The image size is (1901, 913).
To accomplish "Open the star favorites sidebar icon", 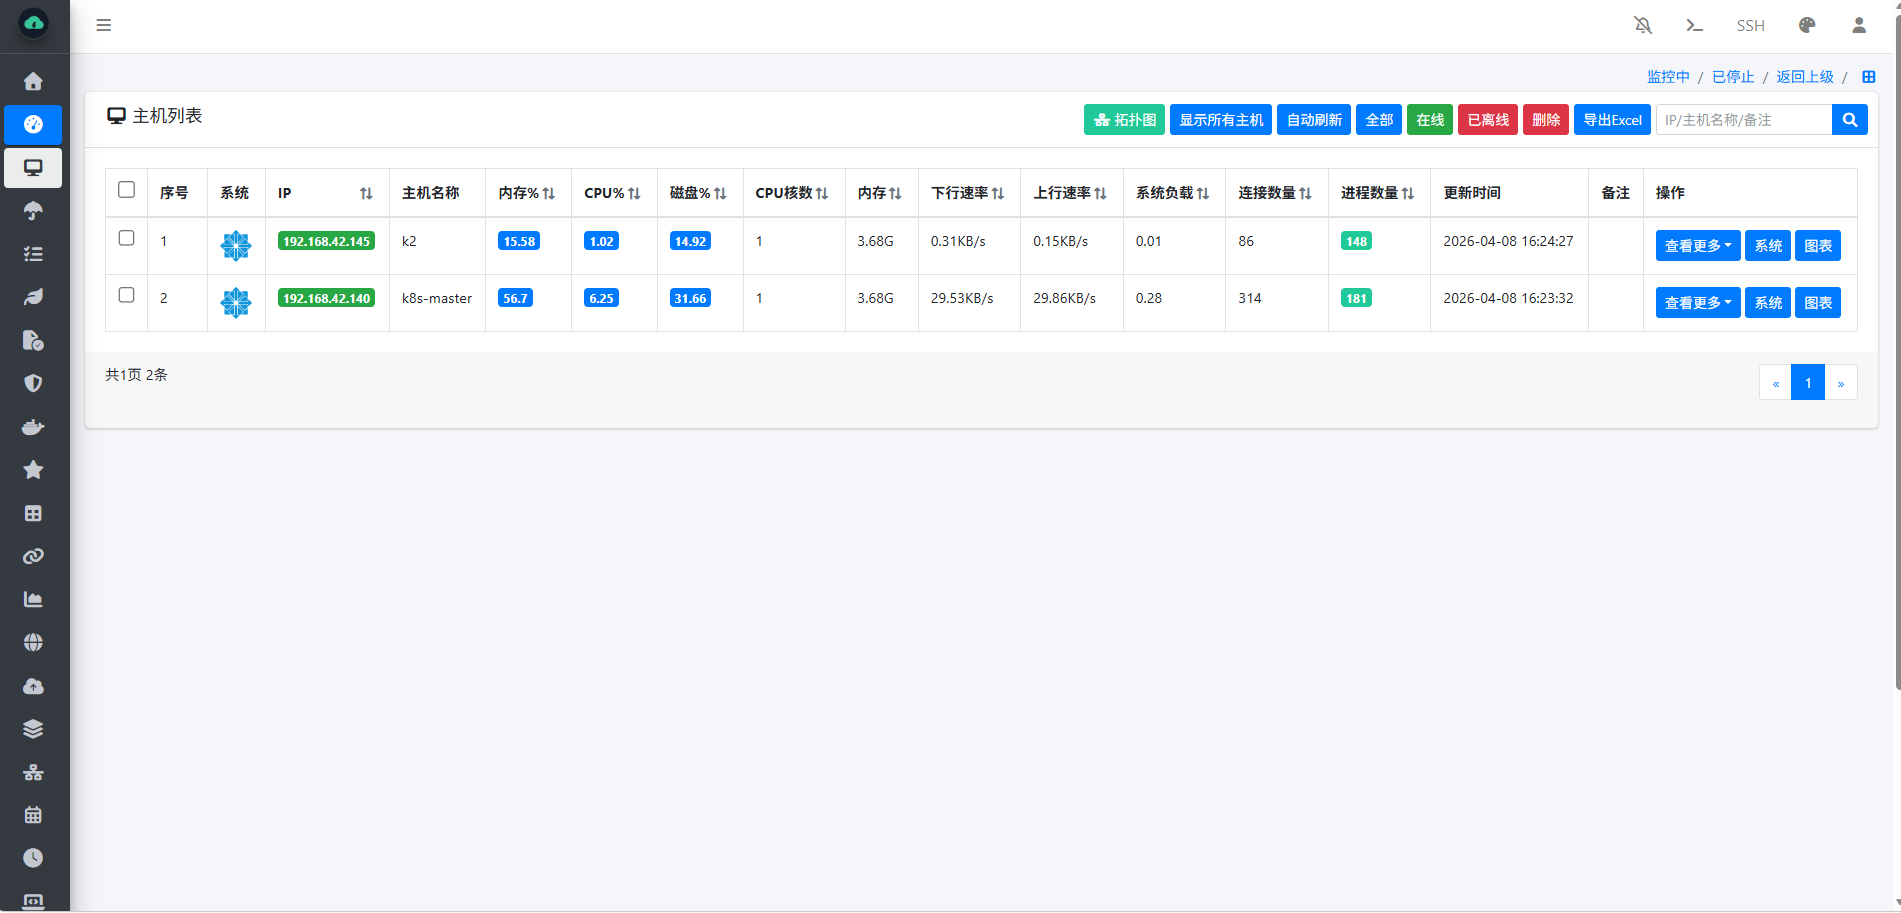I will click(x=33, y=470).
